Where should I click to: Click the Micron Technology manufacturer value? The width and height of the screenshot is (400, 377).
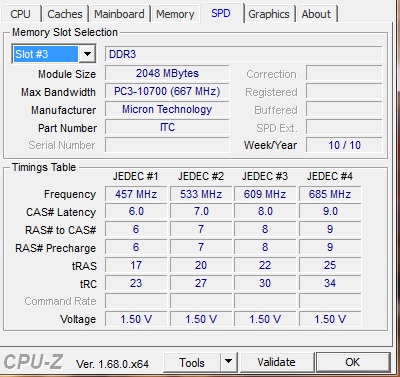click(x=167, y=109)
